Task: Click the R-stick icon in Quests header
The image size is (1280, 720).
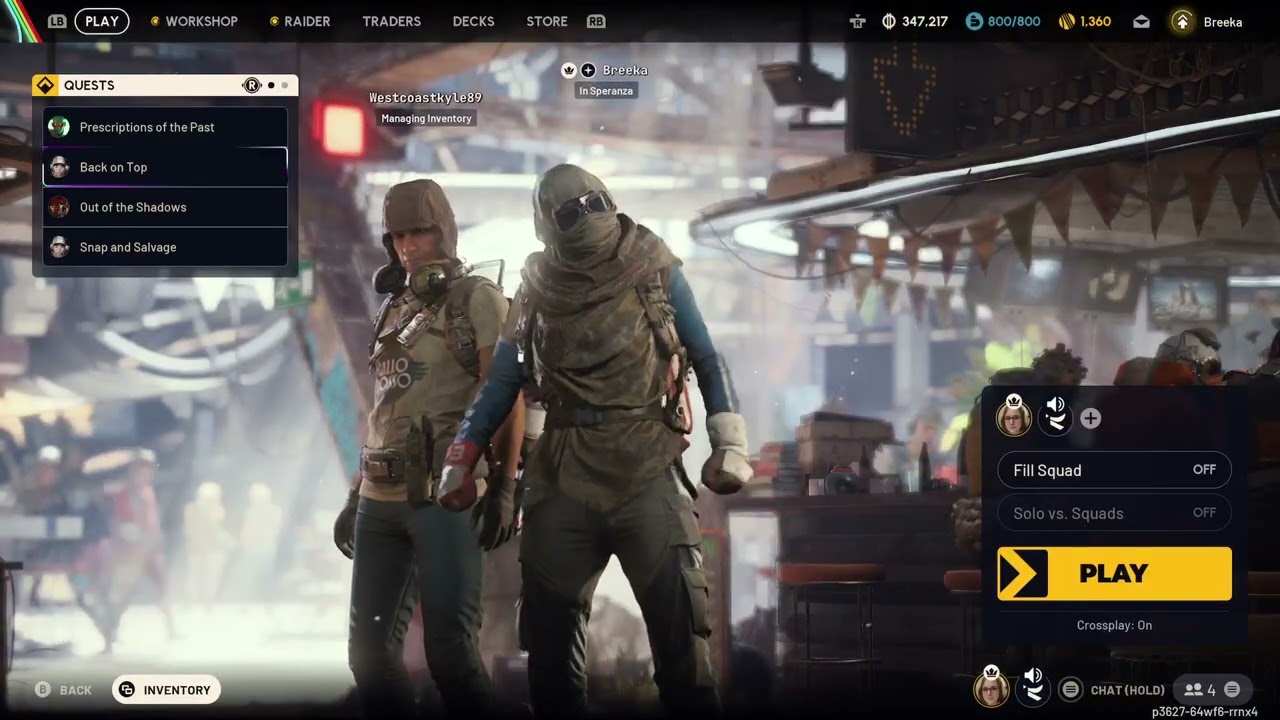Action: (x=252, y=85)
